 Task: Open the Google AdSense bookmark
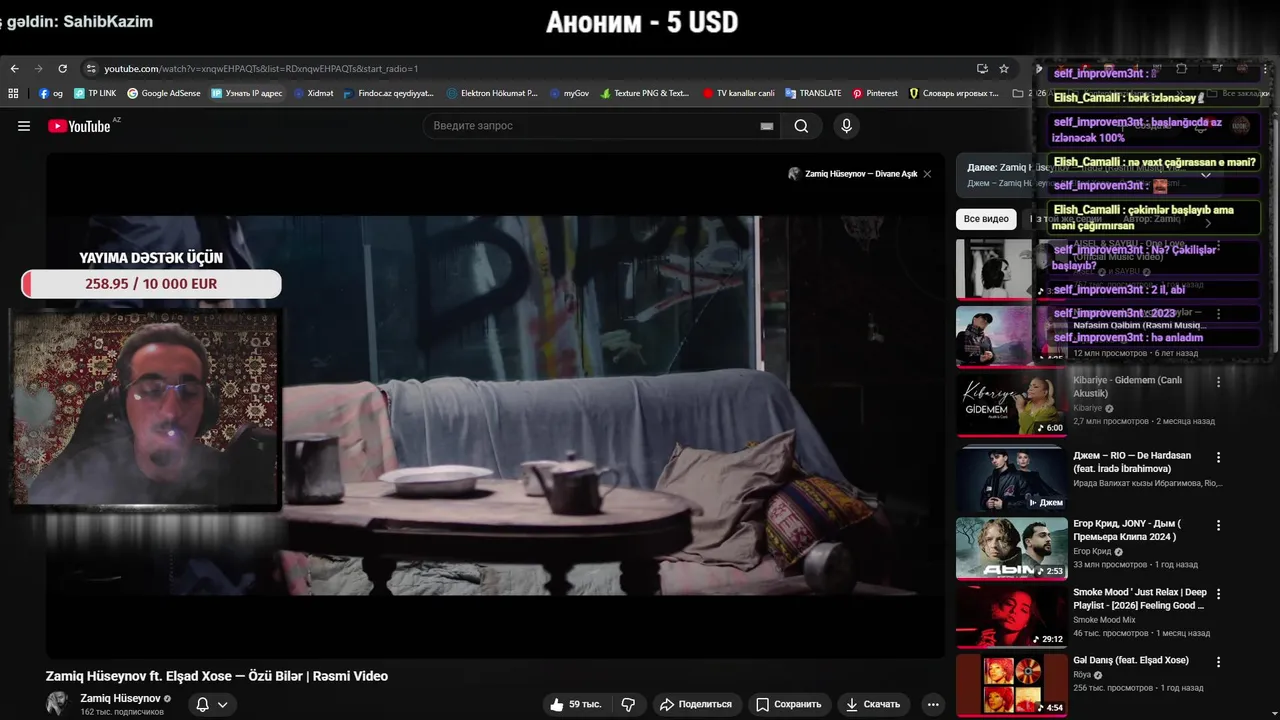tap(163, 93)
